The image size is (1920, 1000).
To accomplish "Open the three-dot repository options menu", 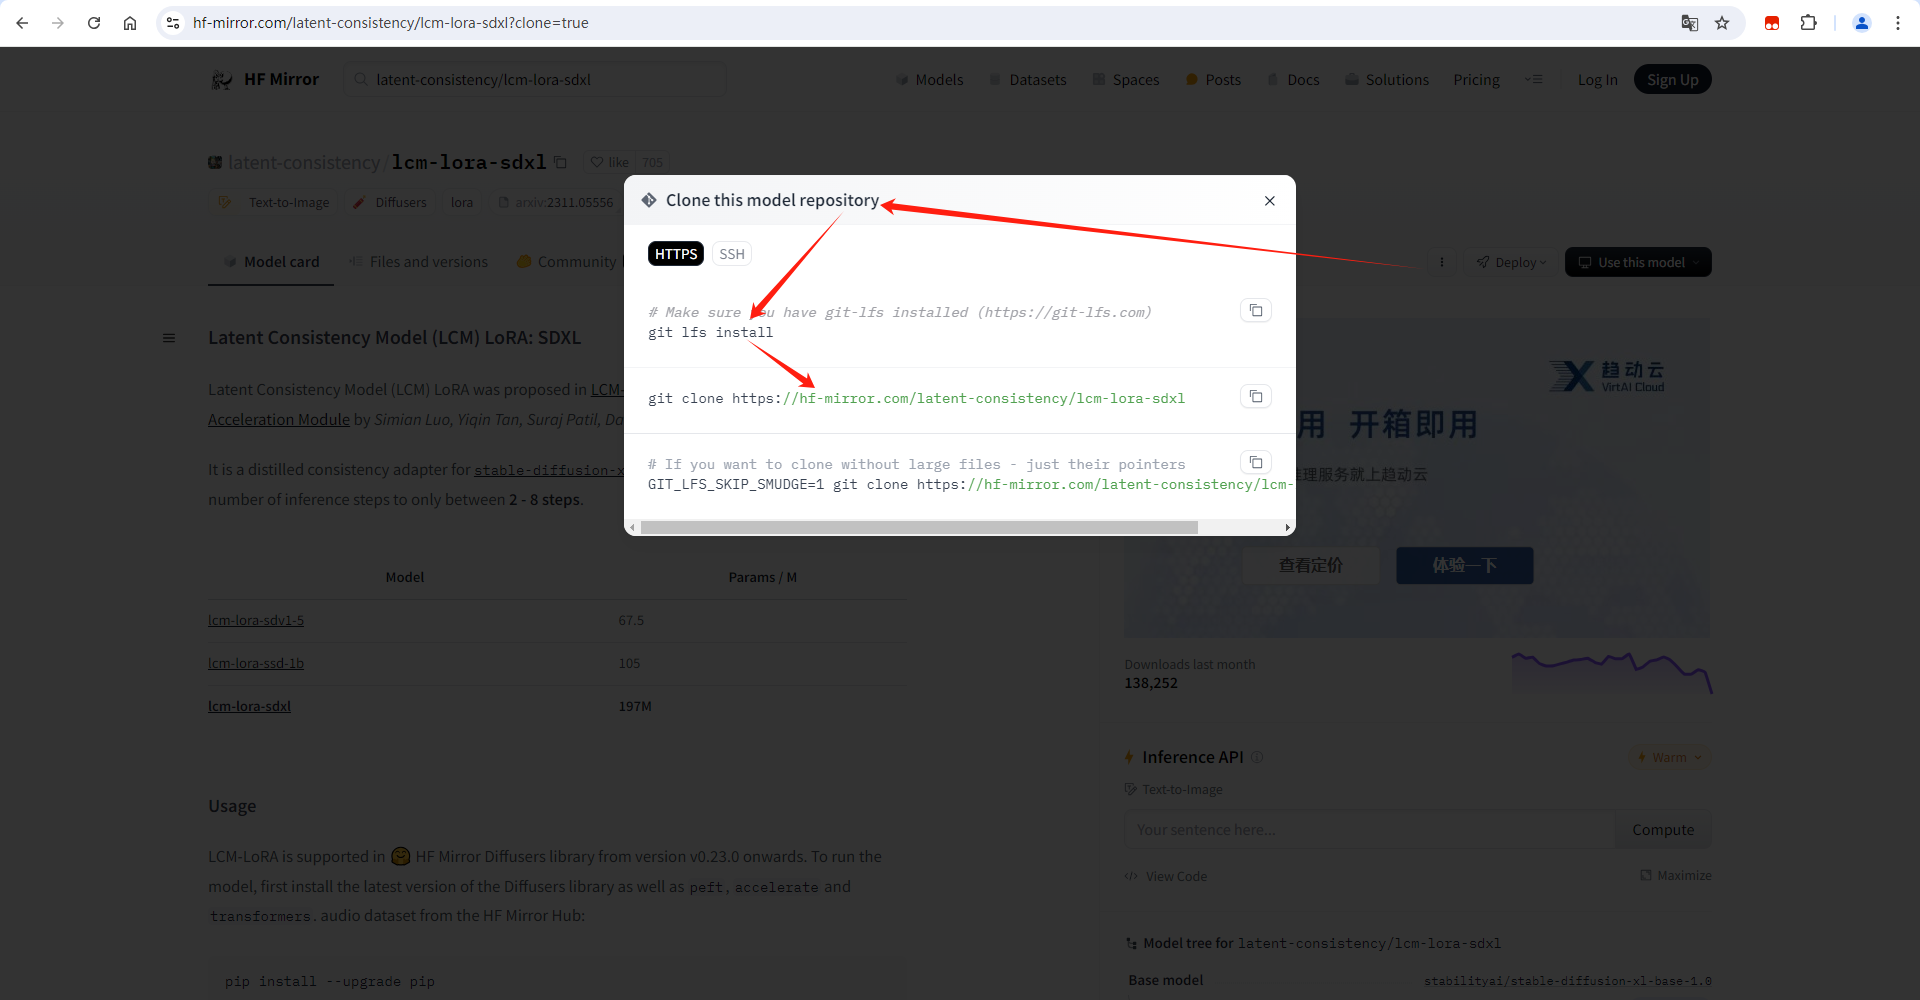I will tap(1441, 262).
